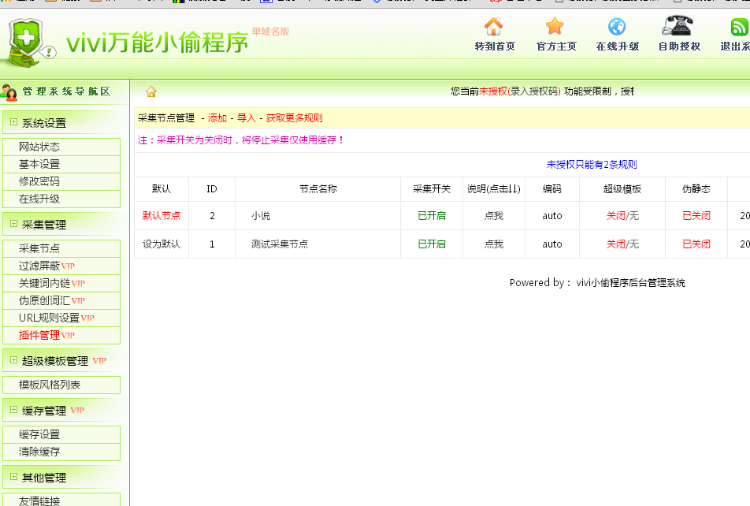Click the 在线升级 globe icon

point(617,26)
